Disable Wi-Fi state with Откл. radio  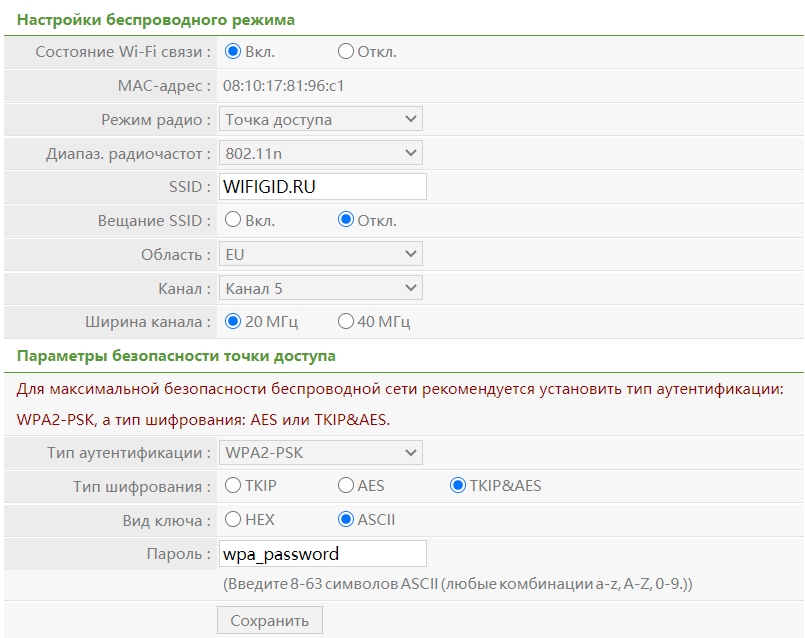(346, 51)
